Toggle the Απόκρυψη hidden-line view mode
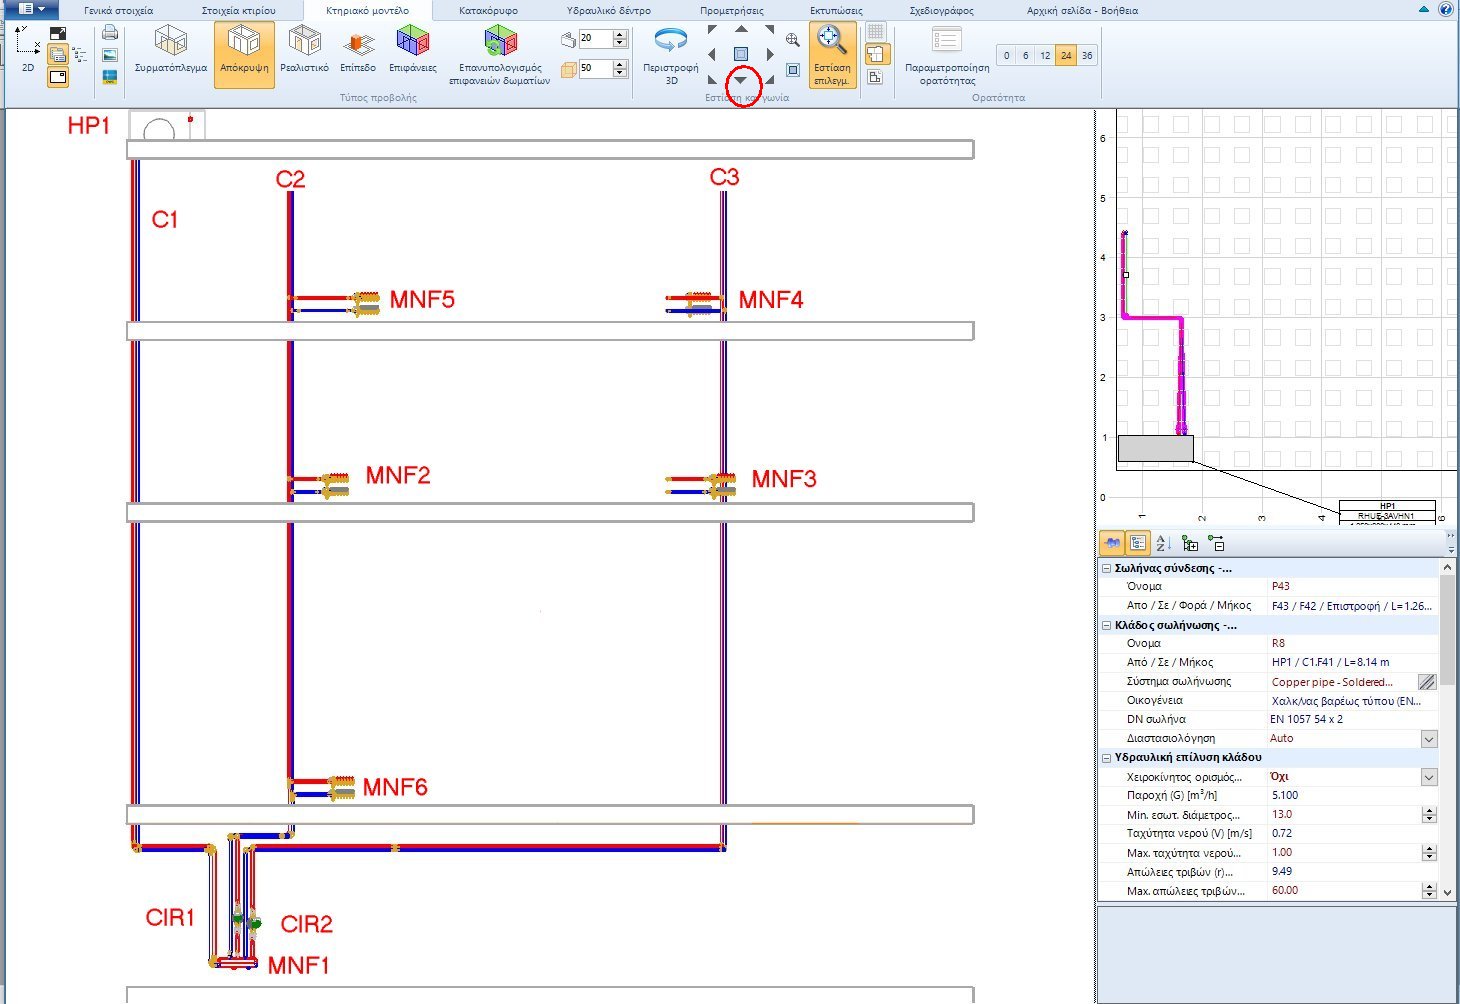Screen dimensions: 1460x1004 click(243, 47)
